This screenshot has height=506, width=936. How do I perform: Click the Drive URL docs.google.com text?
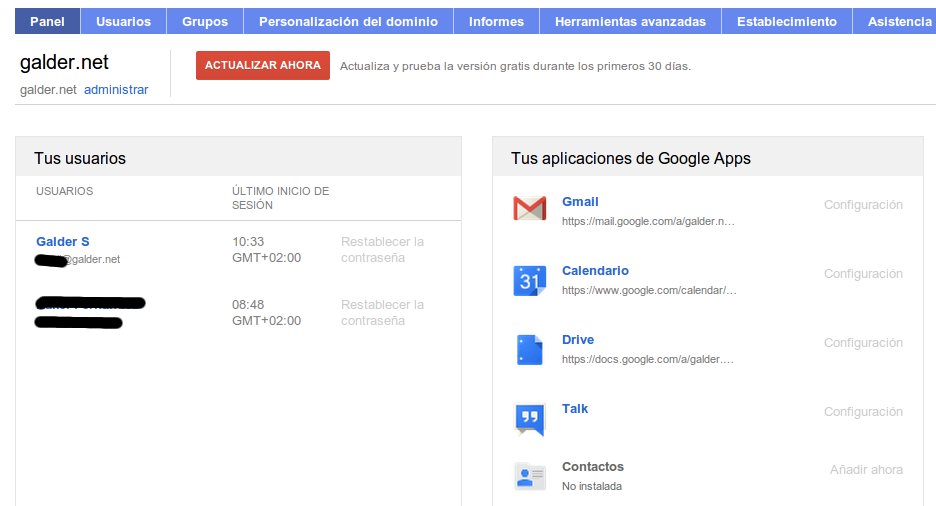[648, 359]
